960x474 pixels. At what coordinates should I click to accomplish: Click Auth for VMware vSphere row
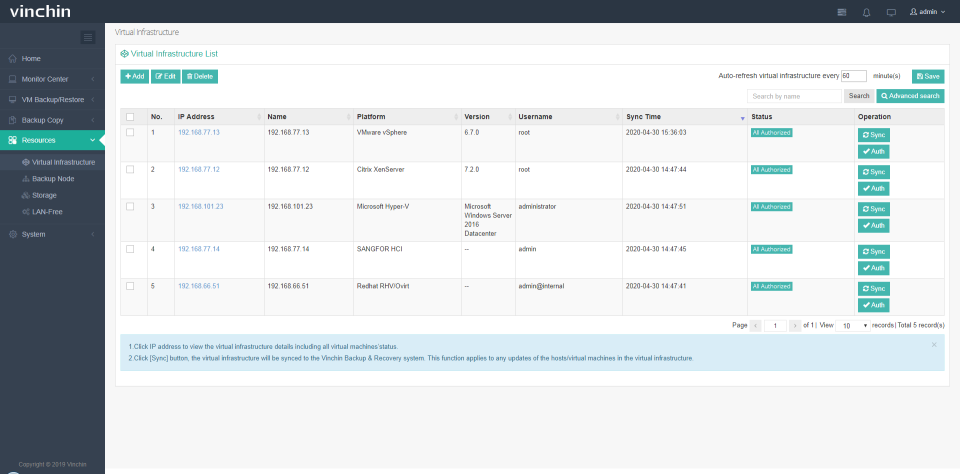[874, 152]
